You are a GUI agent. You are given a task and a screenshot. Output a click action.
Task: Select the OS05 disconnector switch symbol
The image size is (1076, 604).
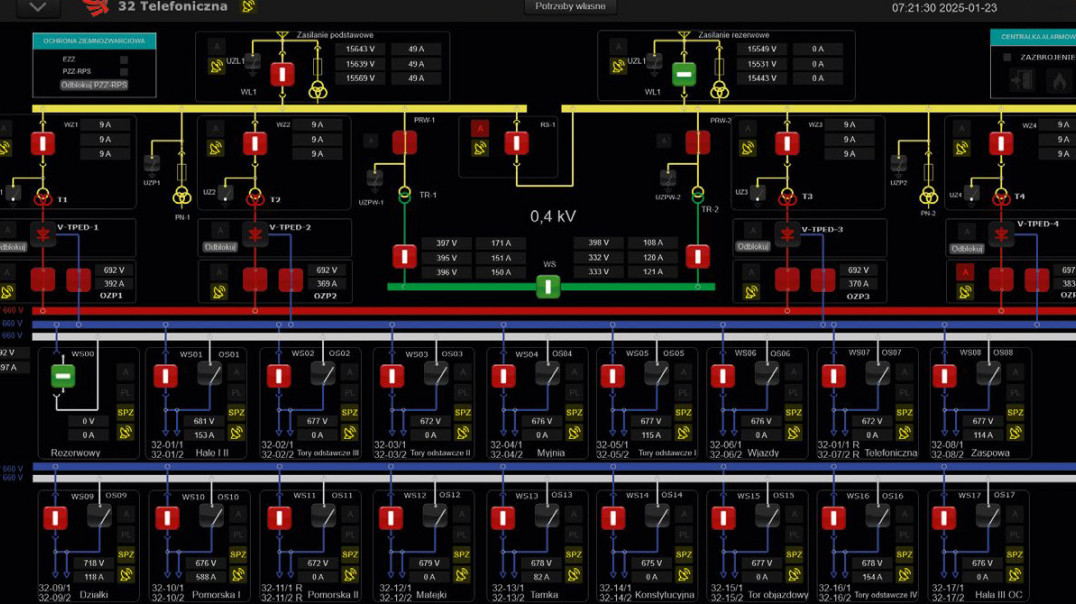pos(656,374)
